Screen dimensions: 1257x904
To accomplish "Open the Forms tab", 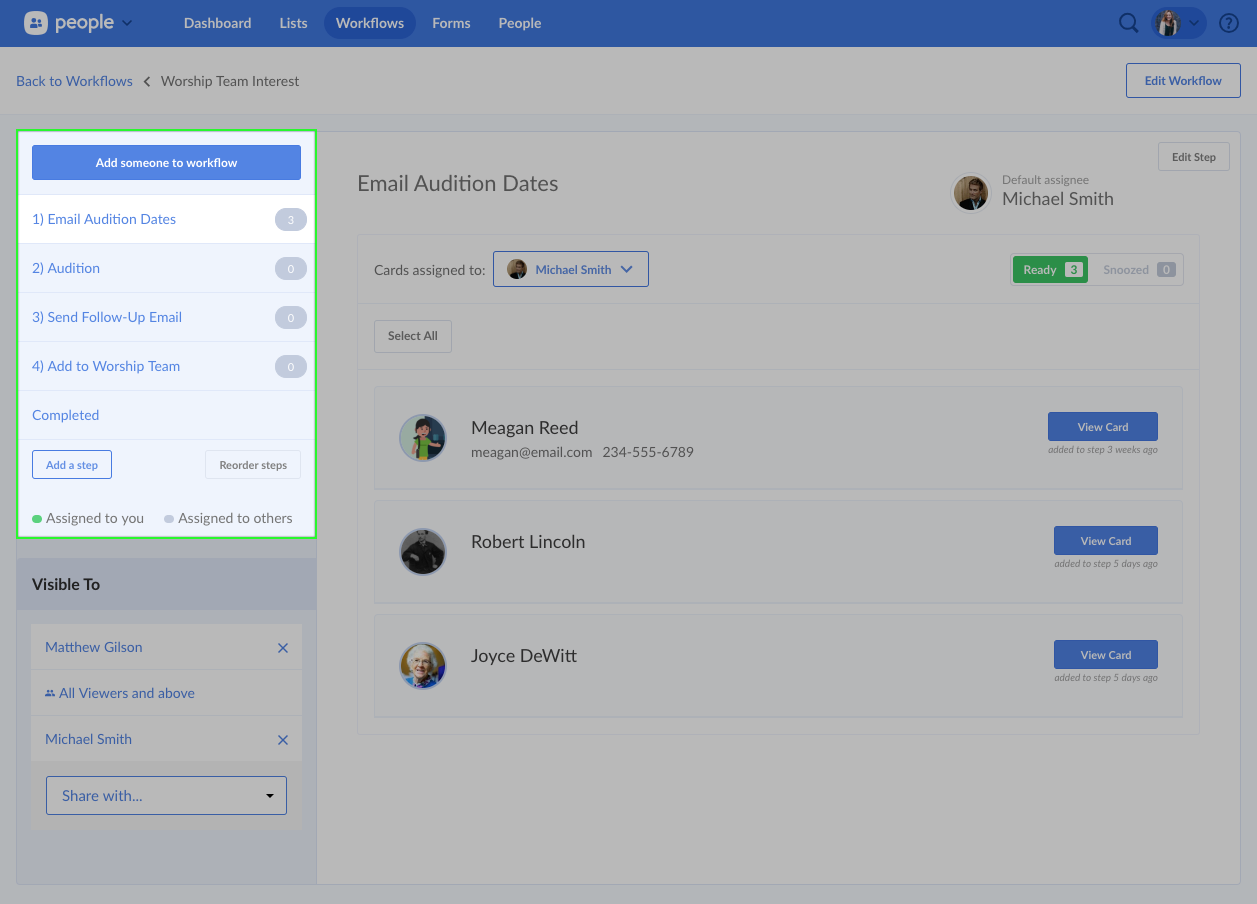I will [x=451, y=23].
